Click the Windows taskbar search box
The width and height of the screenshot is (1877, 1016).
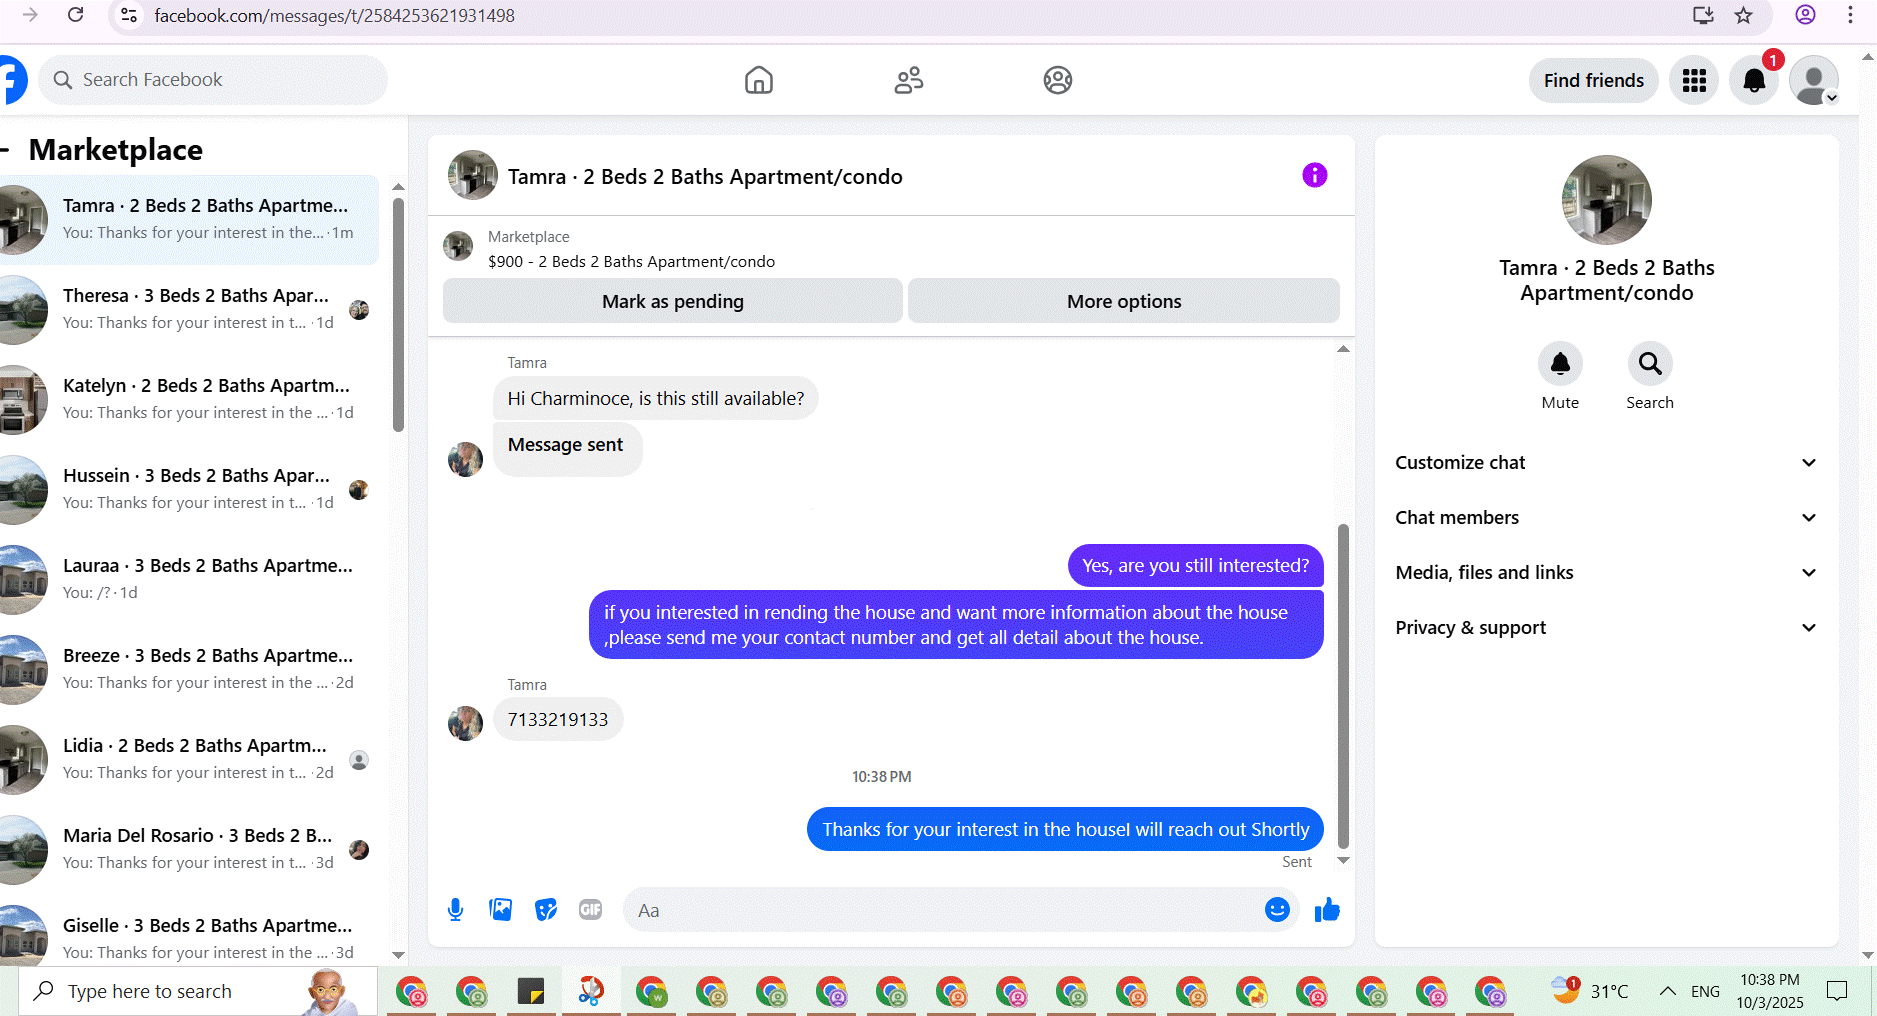pos(198,991)
